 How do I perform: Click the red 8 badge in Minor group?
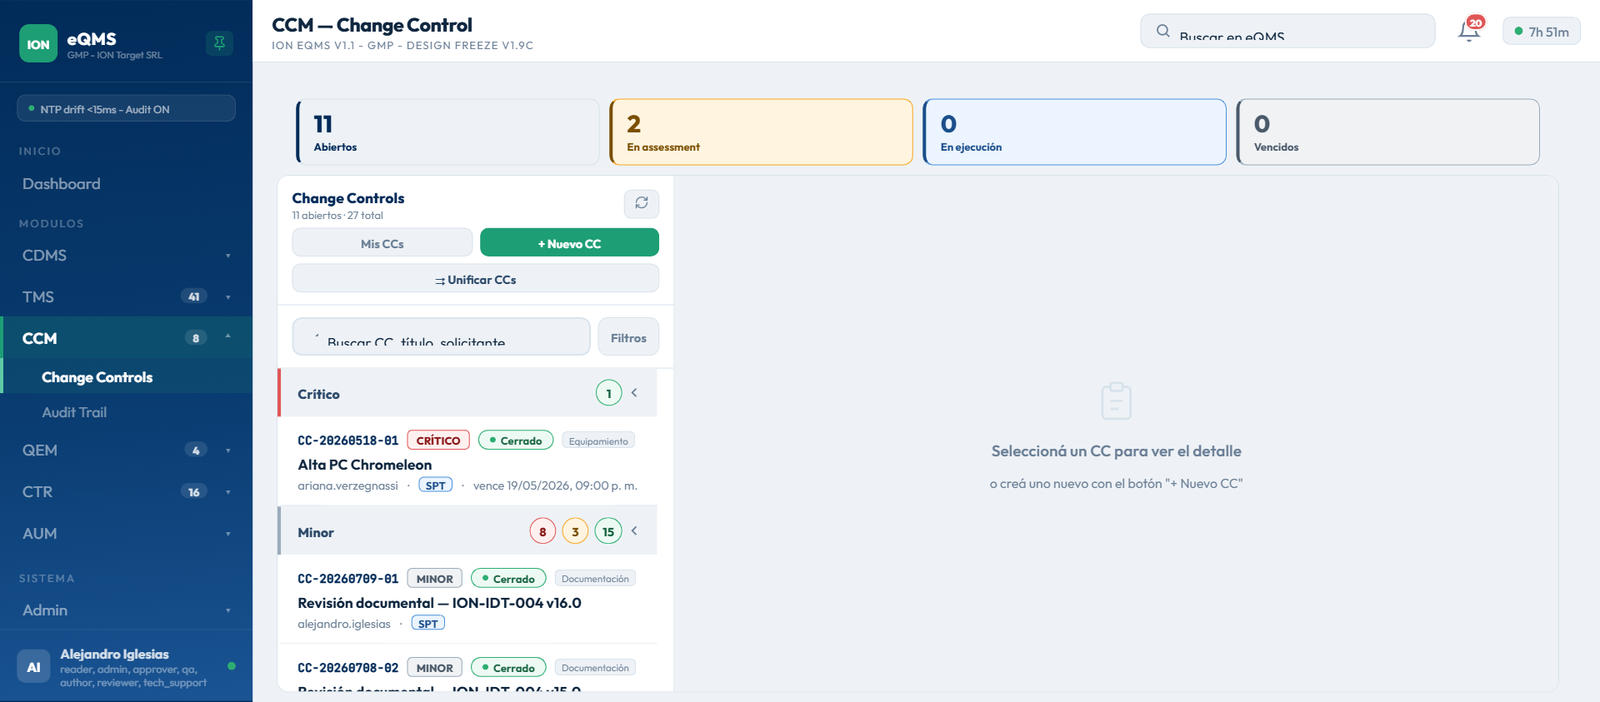pos(543,531)
